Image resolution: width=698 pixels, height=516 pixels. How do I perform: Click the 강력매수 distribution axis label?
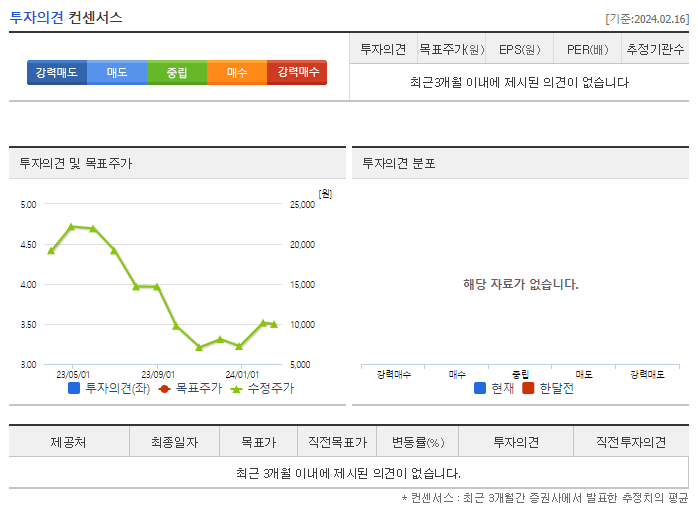pyautogui.click(x=394, y=374)
